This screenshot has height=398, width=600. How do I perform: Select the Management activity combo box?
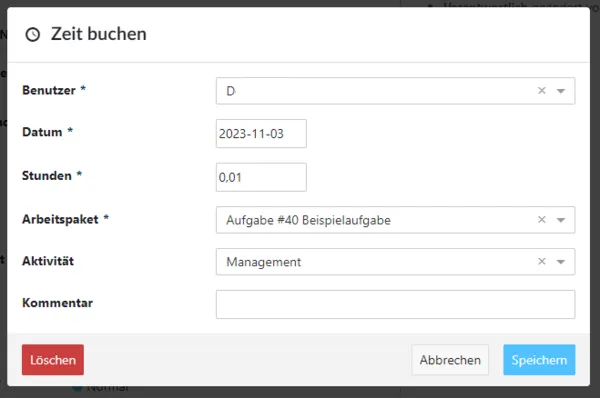(395, 262)
